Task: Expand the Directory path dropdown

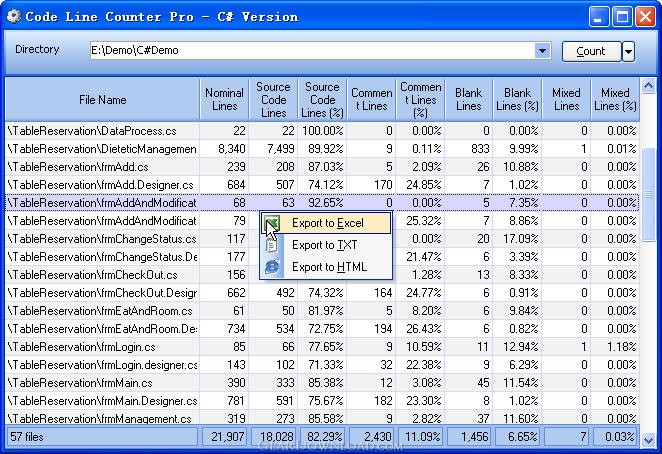Action: coord(542,51)
